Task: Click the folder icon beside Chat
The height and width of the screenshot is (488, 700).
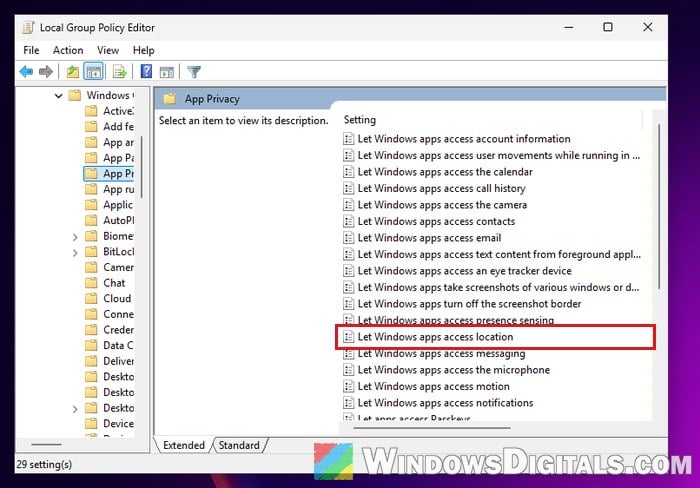Action: 91,283
